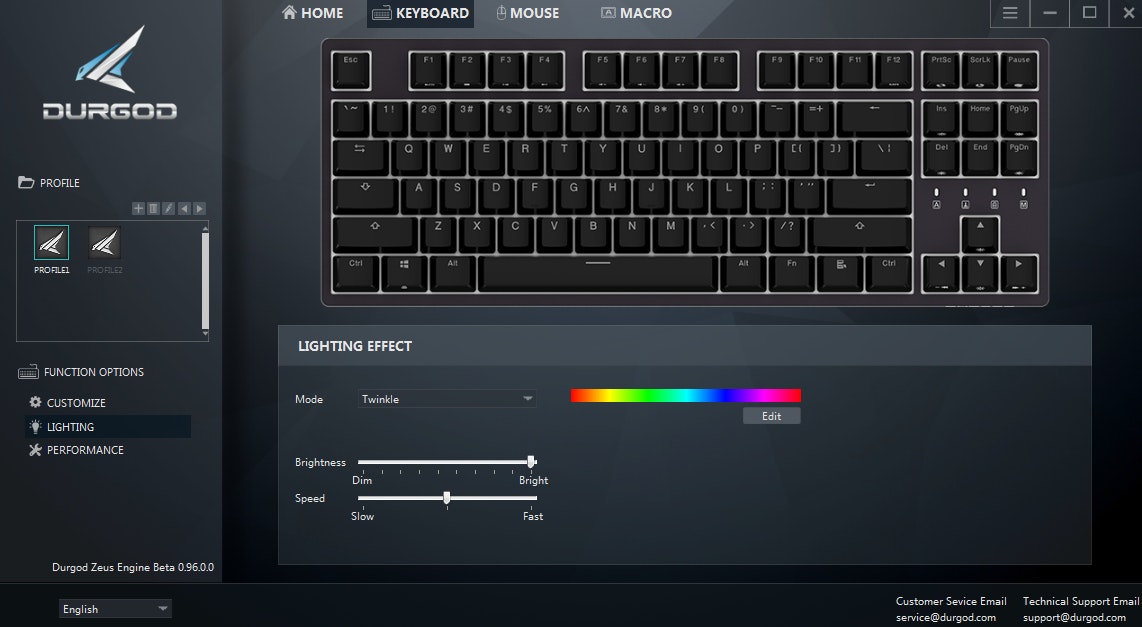The width and height of the screenshot is (1142, 627).
Task: Click the Edit color button
Action: [x=771, y=416]
